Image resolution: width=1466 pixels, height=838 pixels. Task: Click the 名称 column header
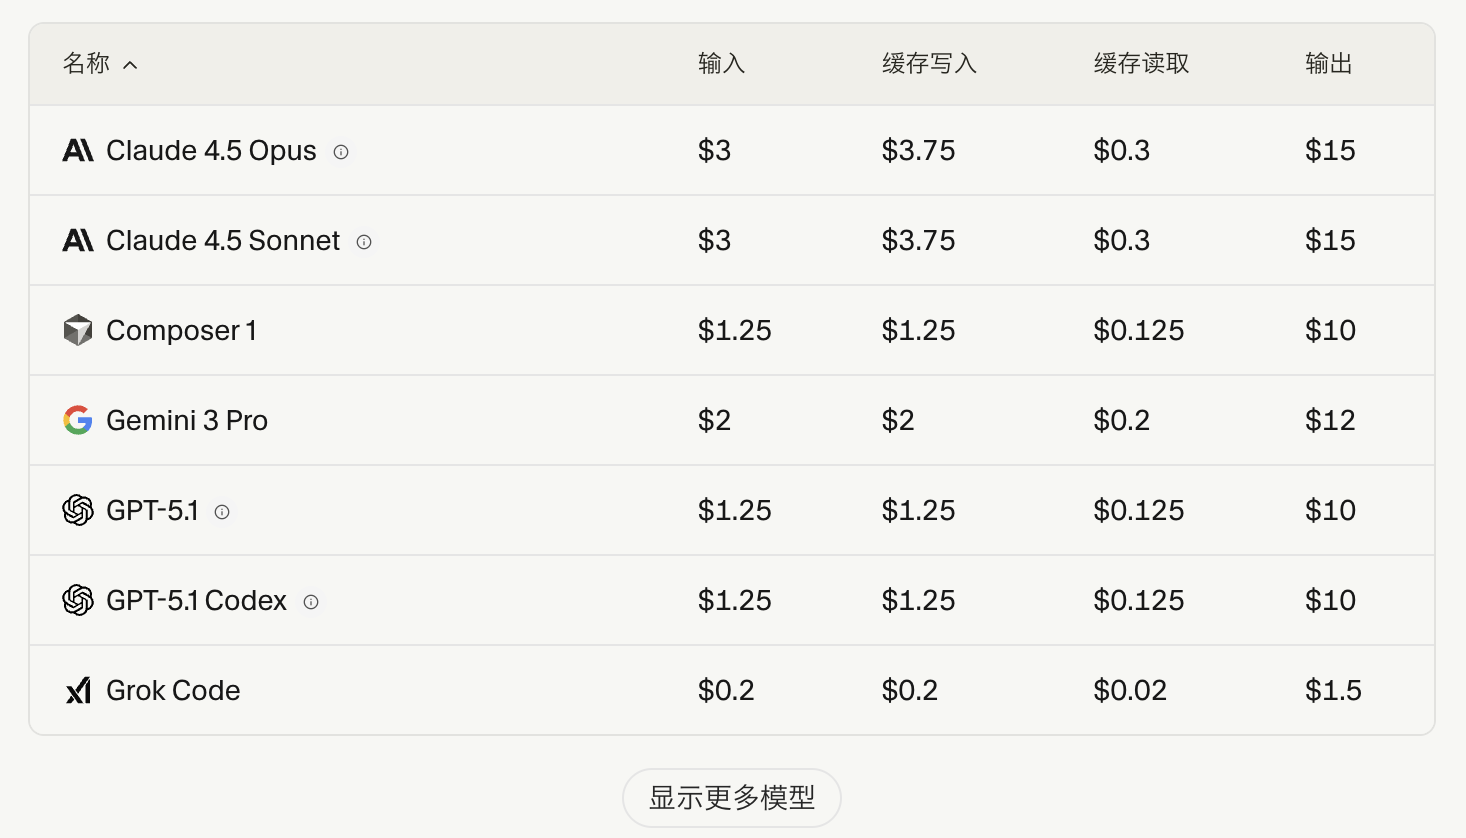pos(88,63)
